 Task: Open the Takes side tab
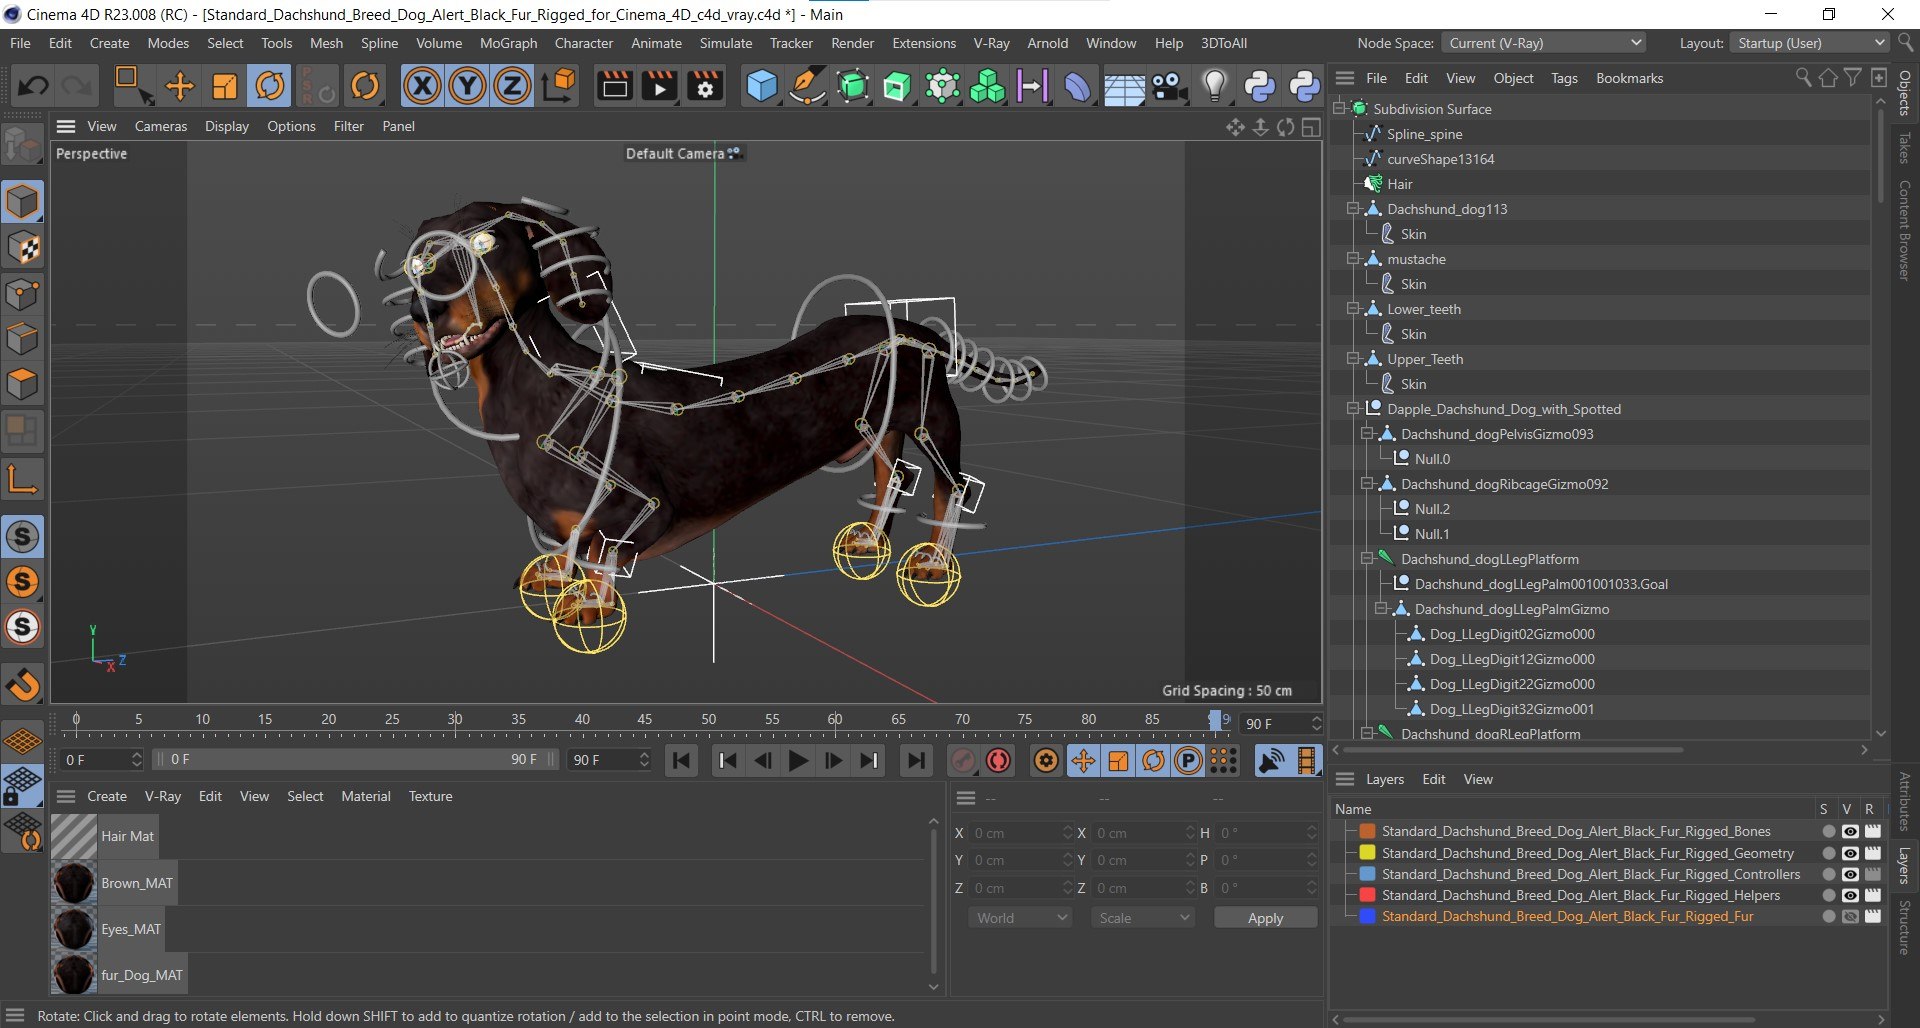[1905, 148]
